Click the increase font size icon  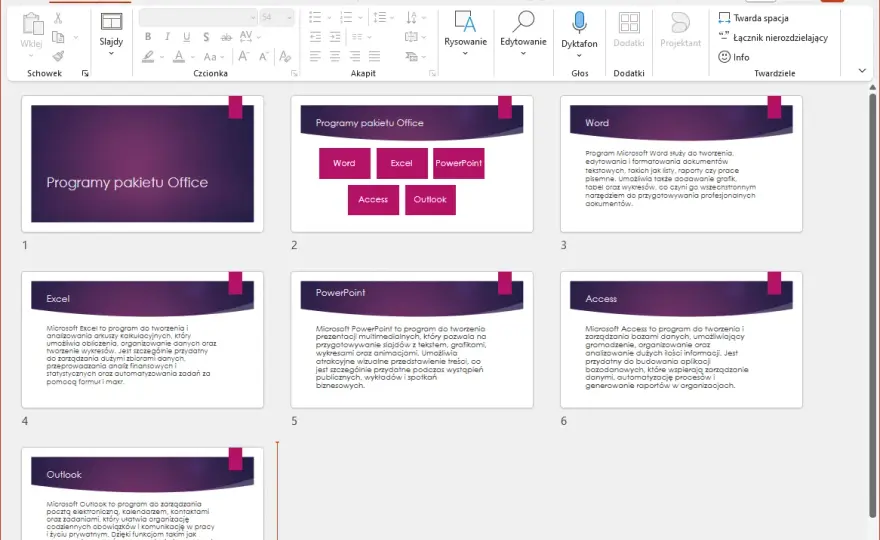click(244, 56)
